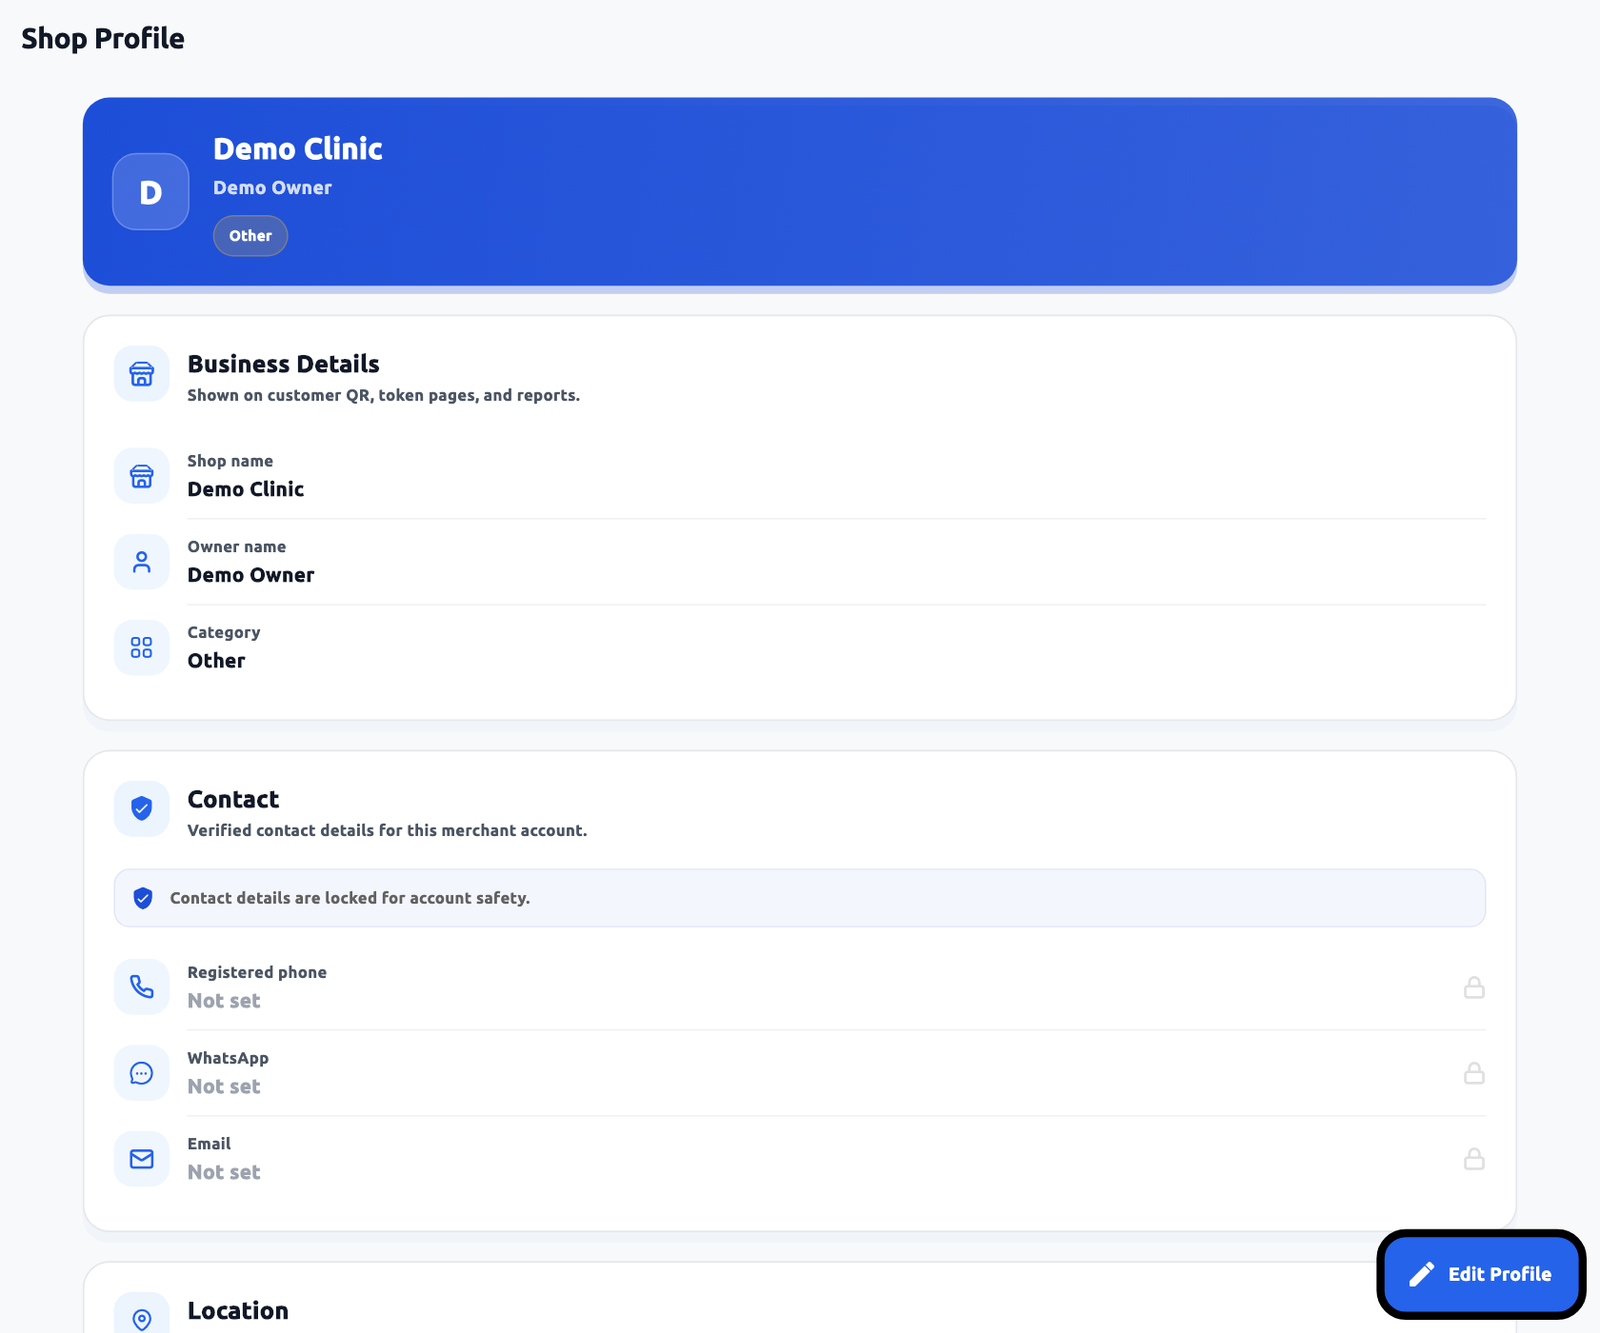The image size is (1600, 1333).
Task: Click the Category grid icon
Action: point(142,648)
